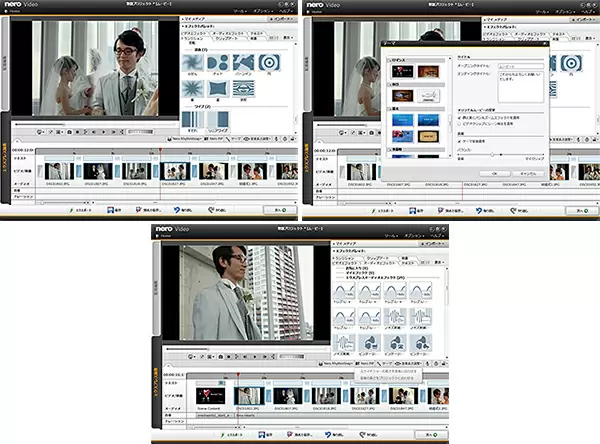Screen dimensions: 600x444
Task: Choose the first fit-duration context menu option
Action: 388,371
